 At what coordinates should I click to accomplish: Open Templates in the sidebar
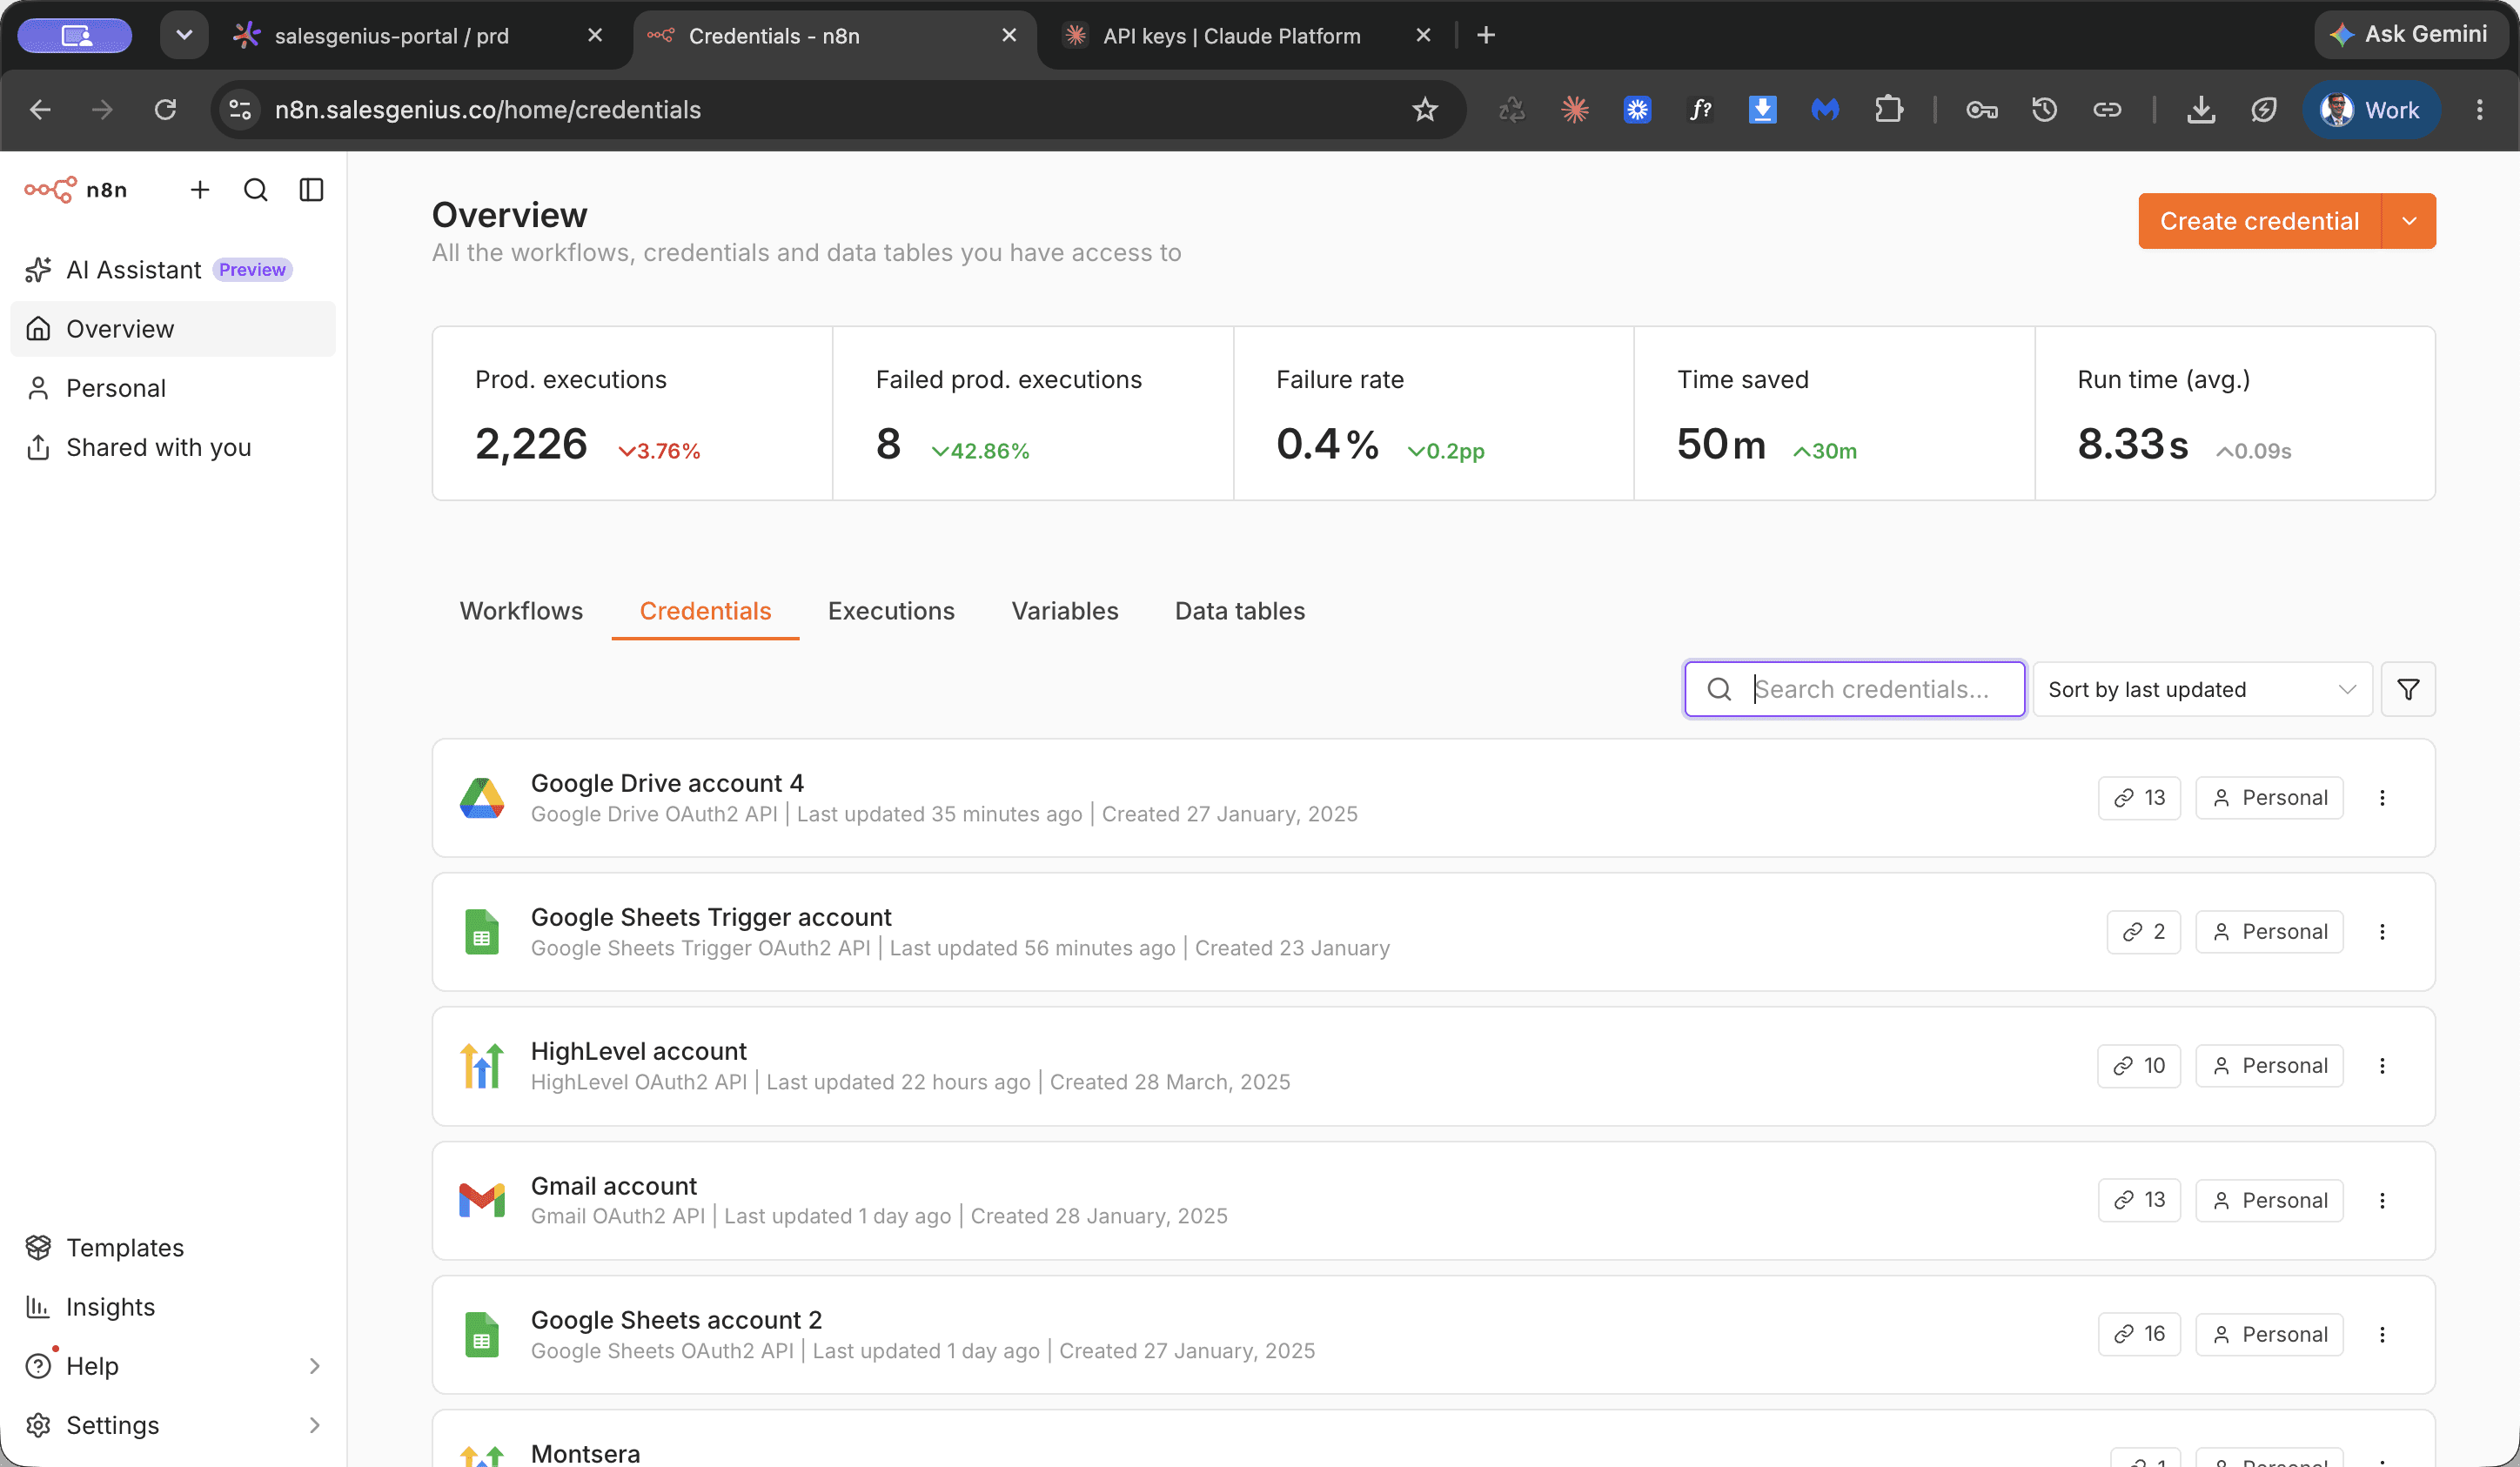173,1248
